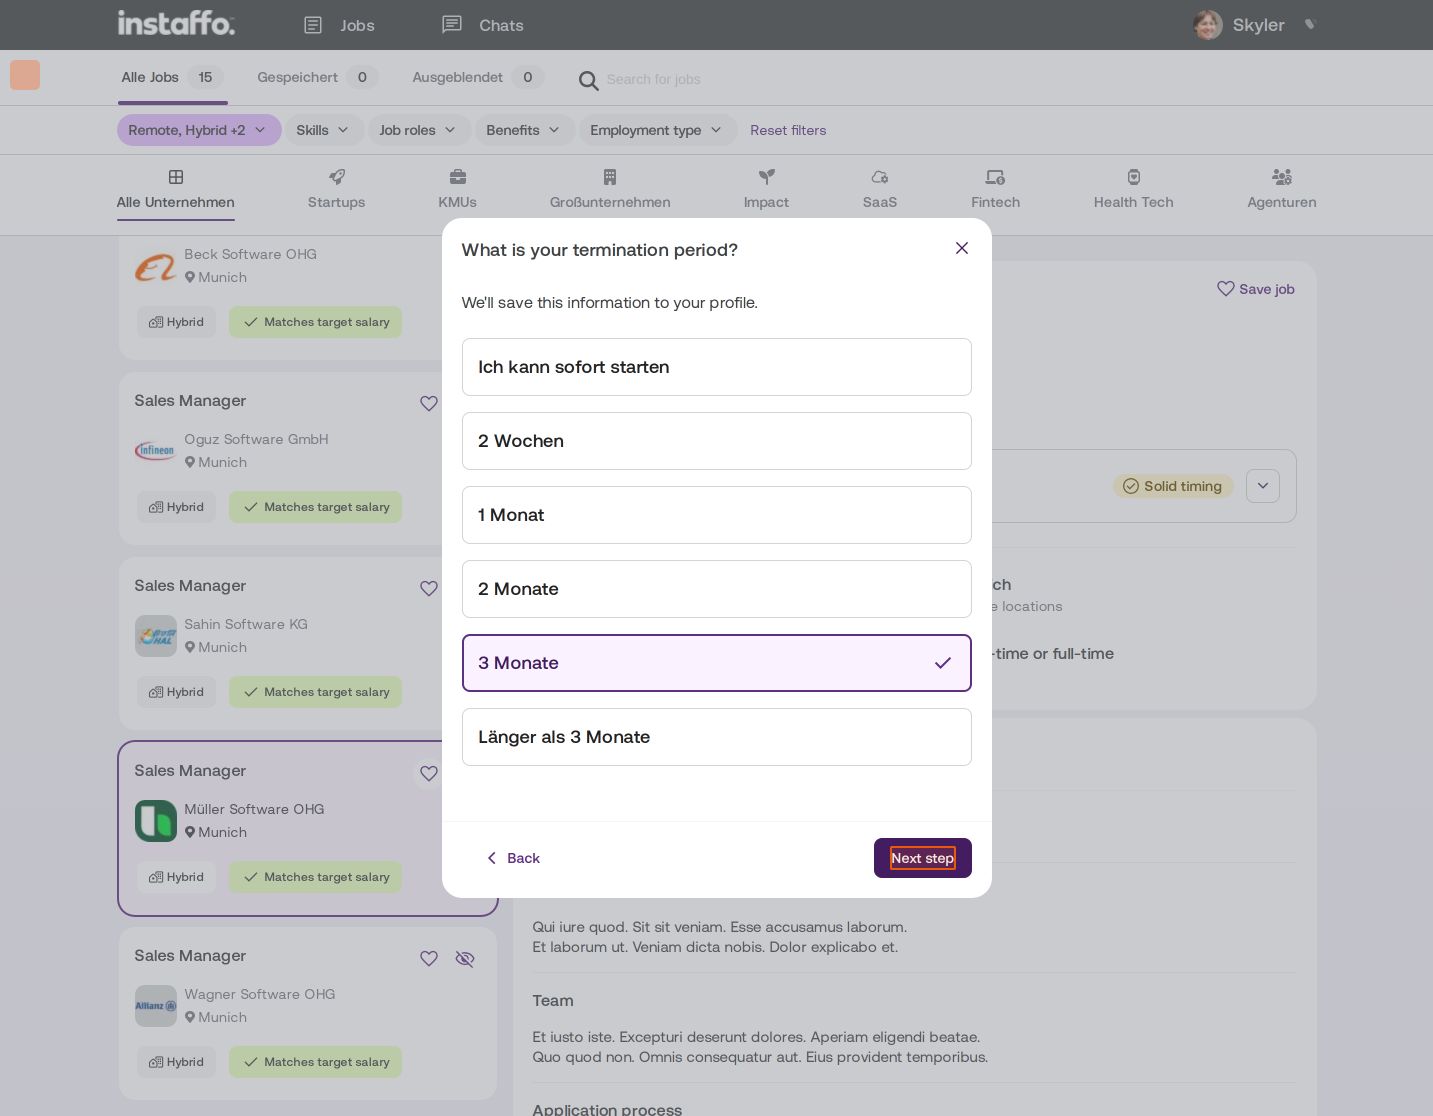The width and height of the screenshot is (1433, 1116).
Task: Open Skyler's profile avatar
Action: (x=1208, y=25)
